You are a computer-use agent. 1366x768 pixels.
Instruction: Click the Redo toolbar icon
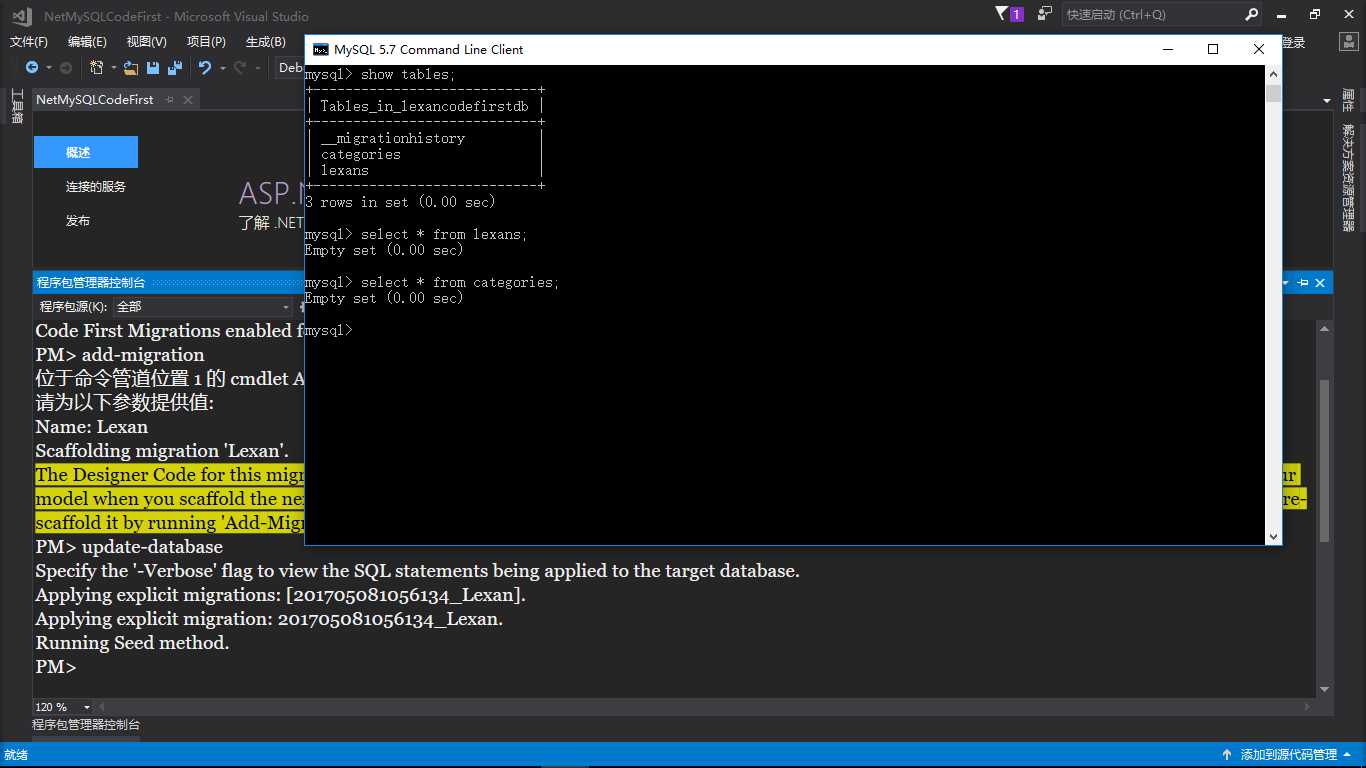(239, 68)
